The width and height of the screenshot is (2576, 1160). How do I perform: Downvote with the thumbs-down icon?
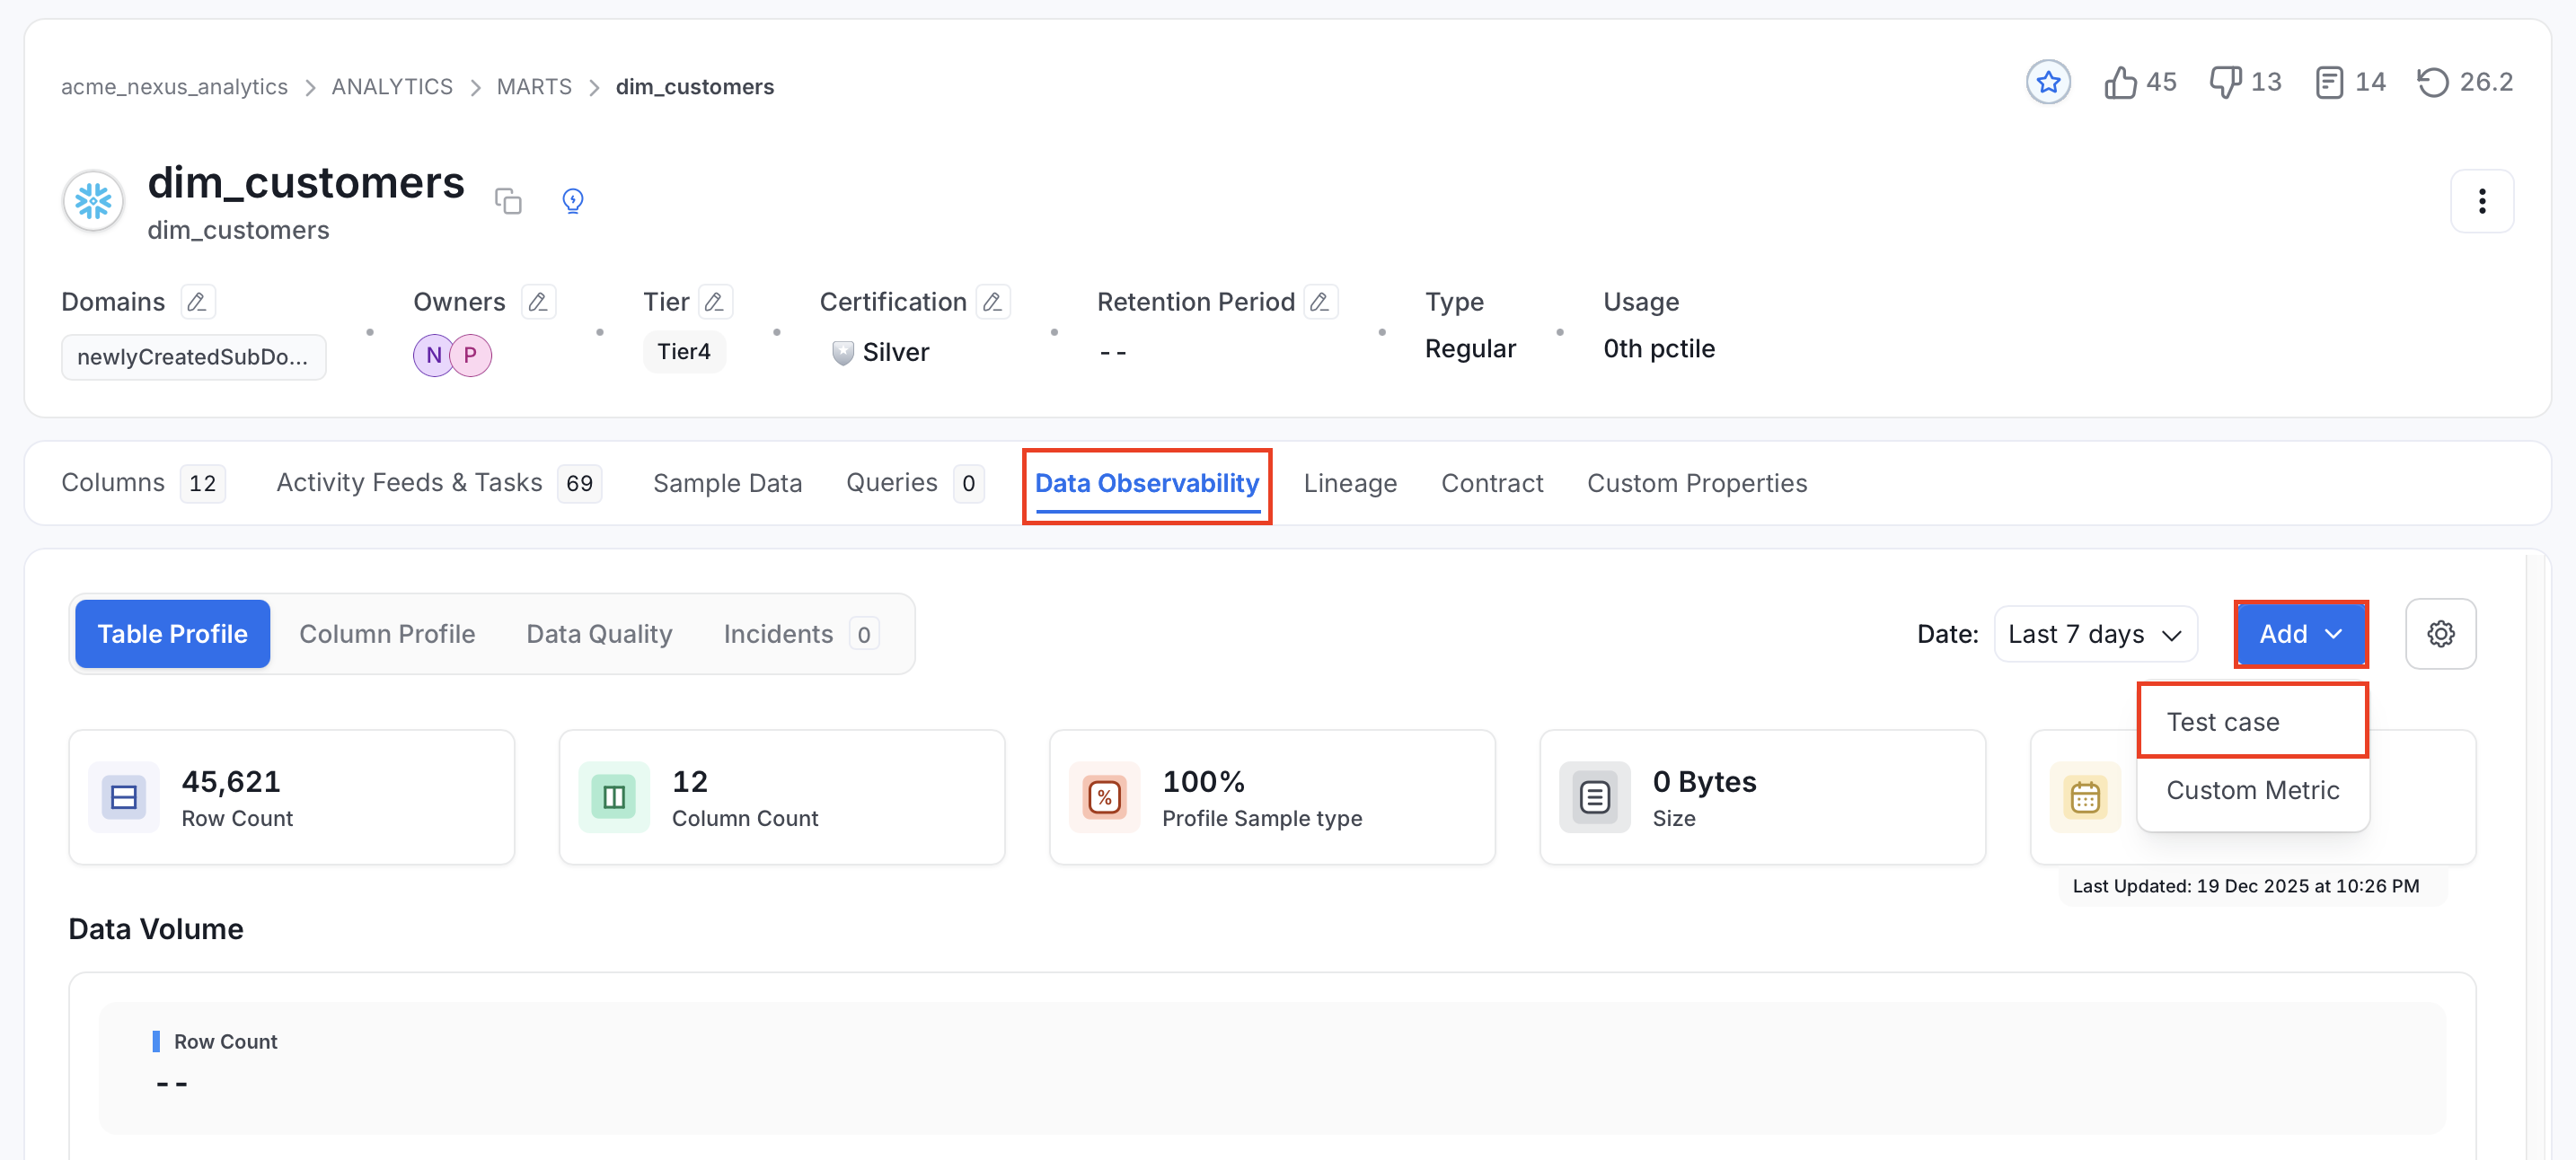pos(2225,82)
